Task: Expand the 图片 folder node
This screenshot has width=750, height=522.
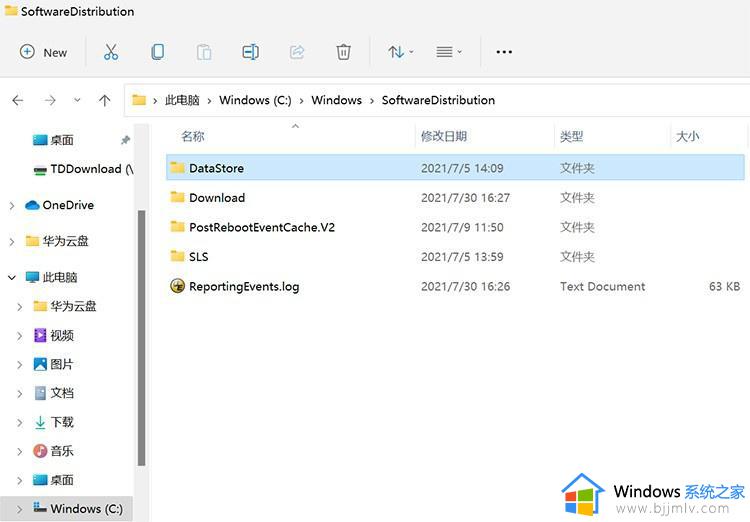Action: point(20,365)
